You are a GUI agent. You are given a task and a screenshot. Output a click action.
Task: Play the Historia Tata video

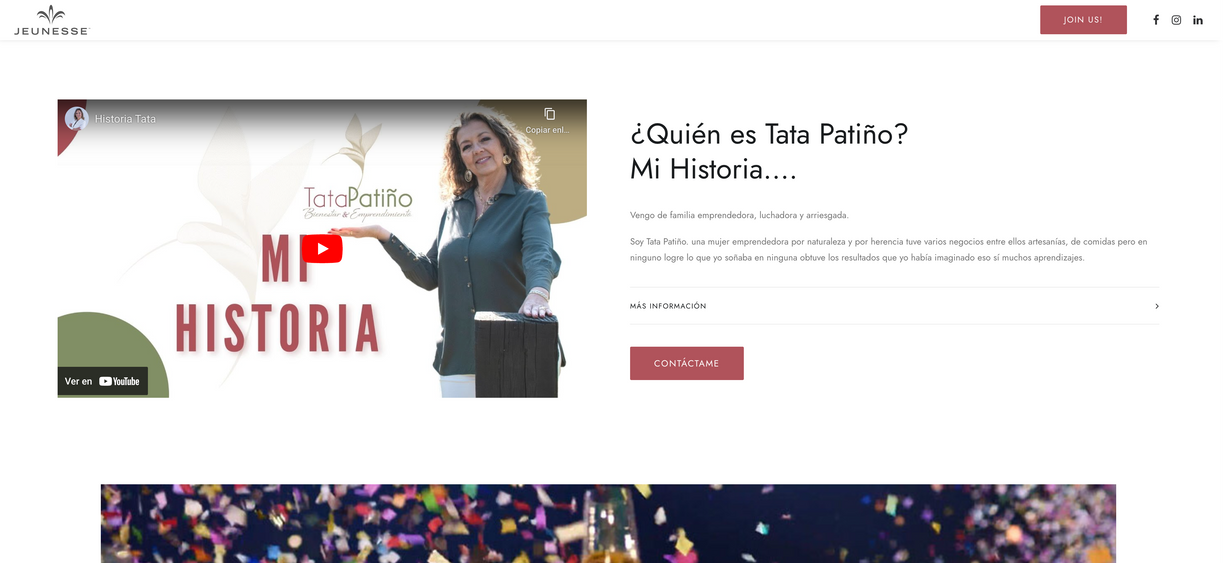click(322, 248)
